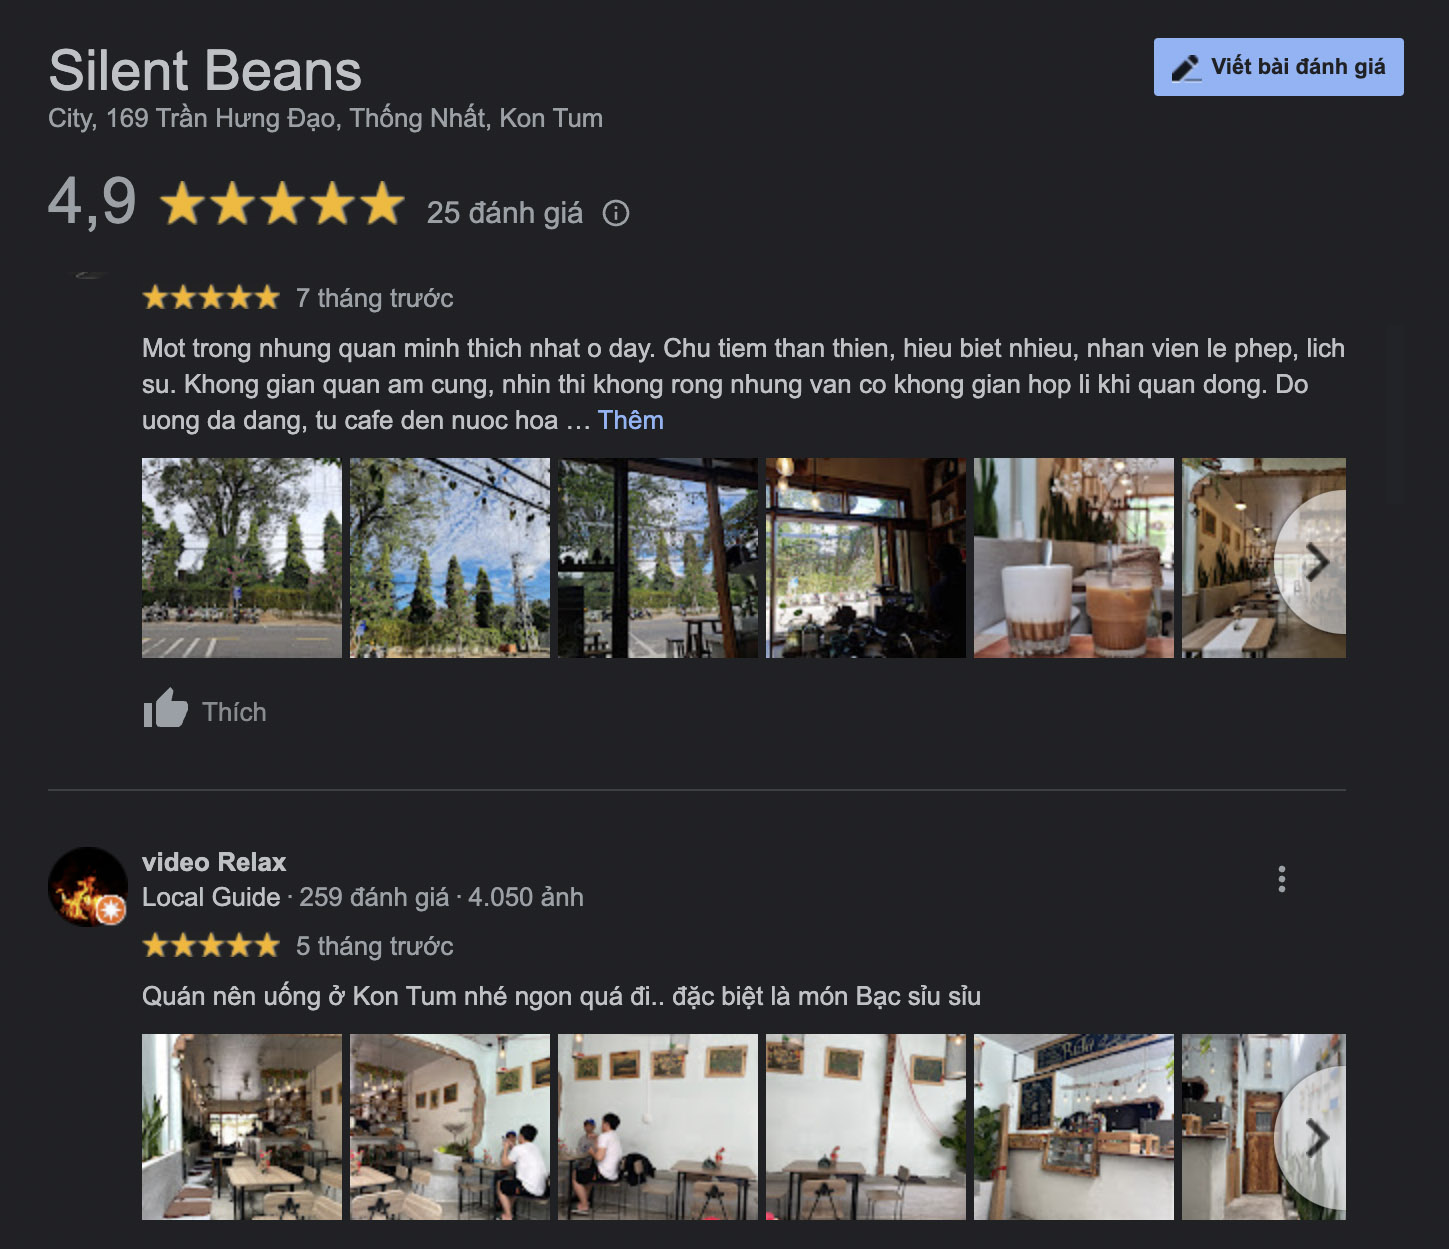Expand the review text with Thêm
Screen dimensions: 1449x1249
point(631,420)
